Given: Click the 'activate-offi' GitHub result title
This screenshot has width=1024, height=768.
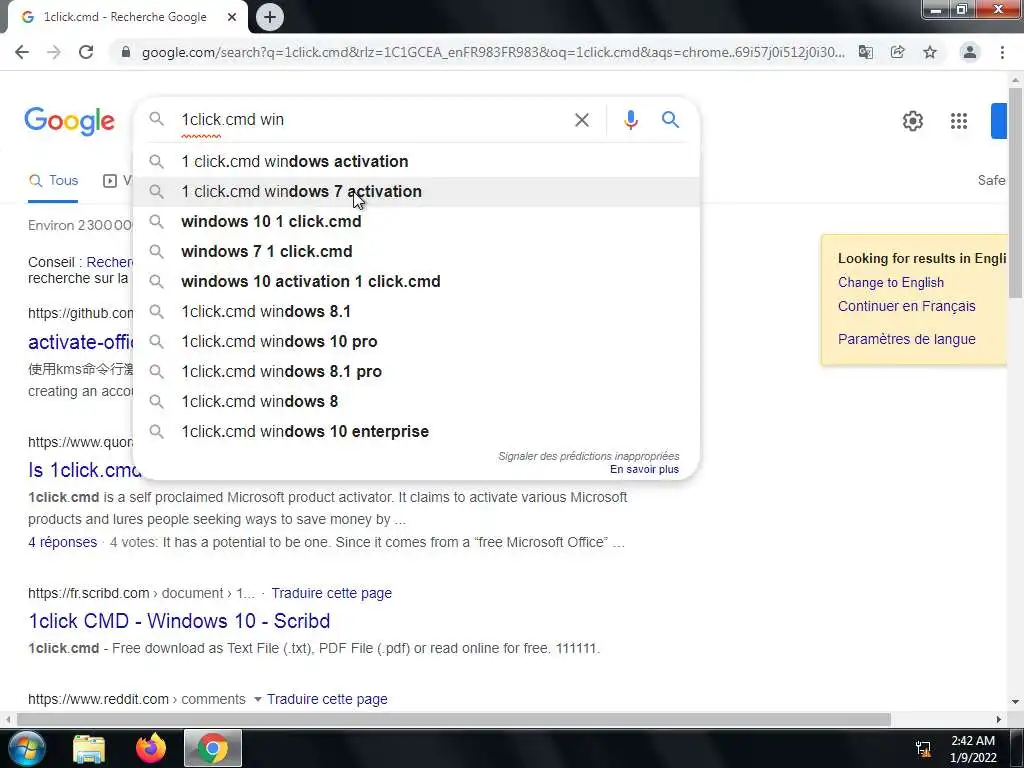Looking at the screenshot, I should pyautogui.click(x=80, y=342).
